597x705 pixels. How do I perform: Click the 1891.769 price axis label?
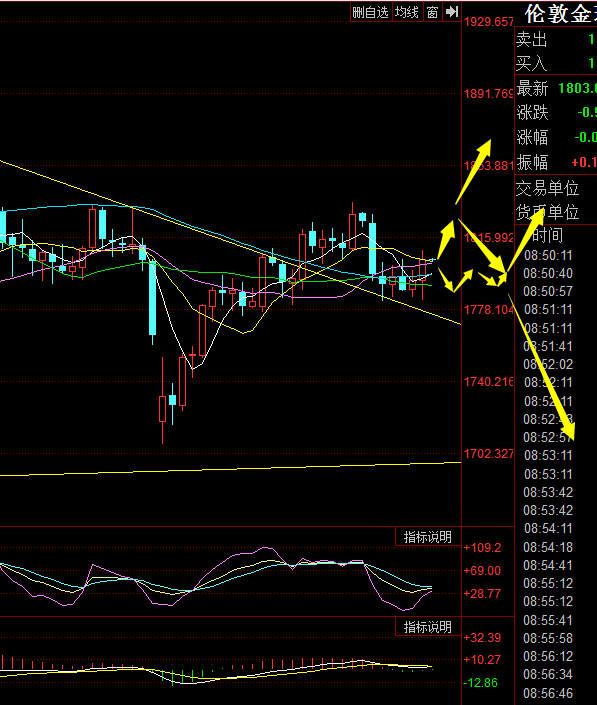[489, 94]
